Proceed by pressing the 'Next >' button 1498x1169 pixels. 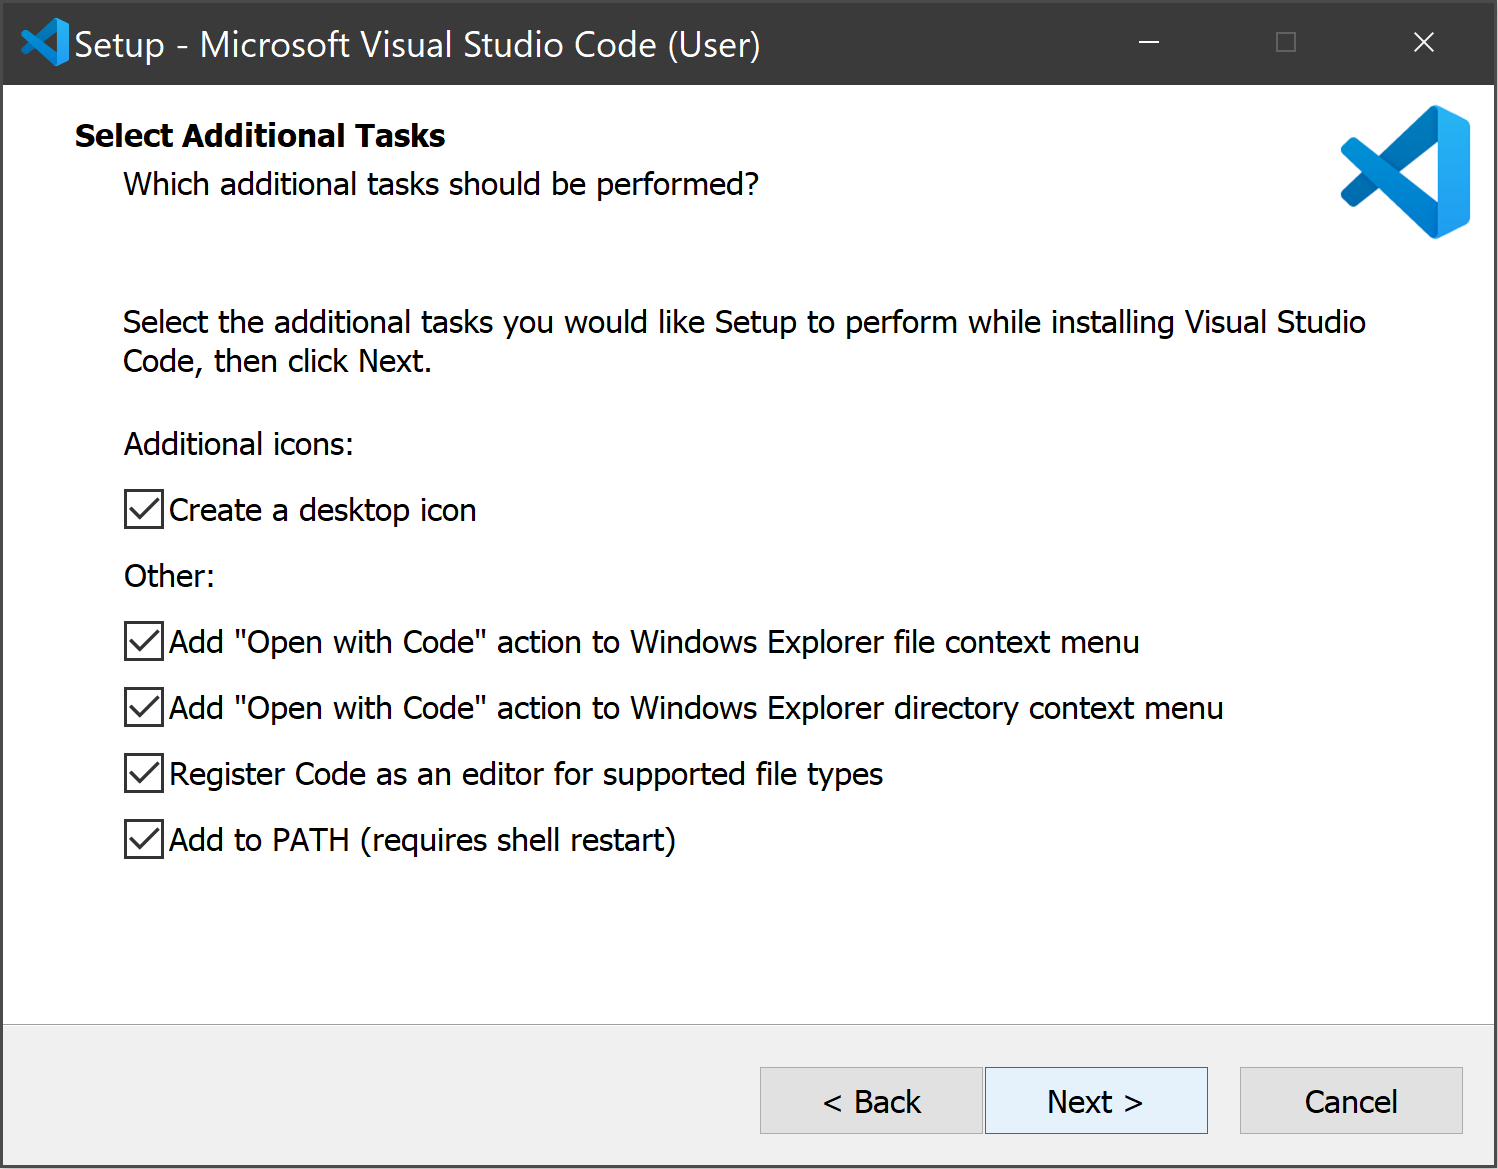click(x=1096, y=1100)
